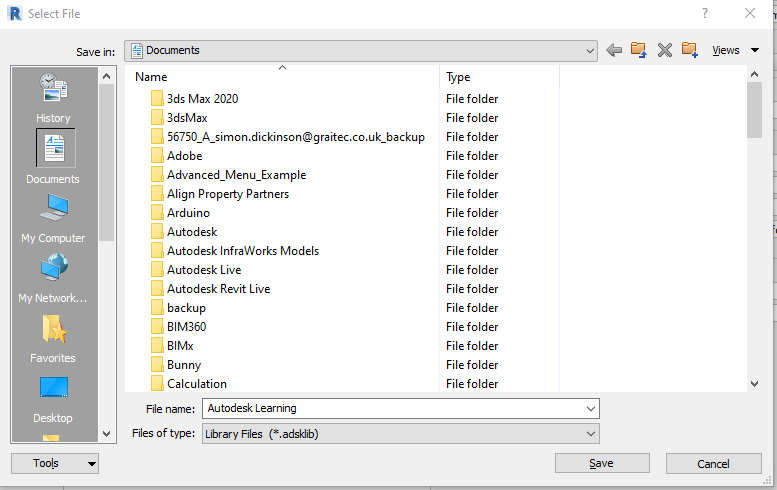This screenshot has width=777, height=490.
Task: Expand the File name history dropdown arrow
Action: coord(591,409)
